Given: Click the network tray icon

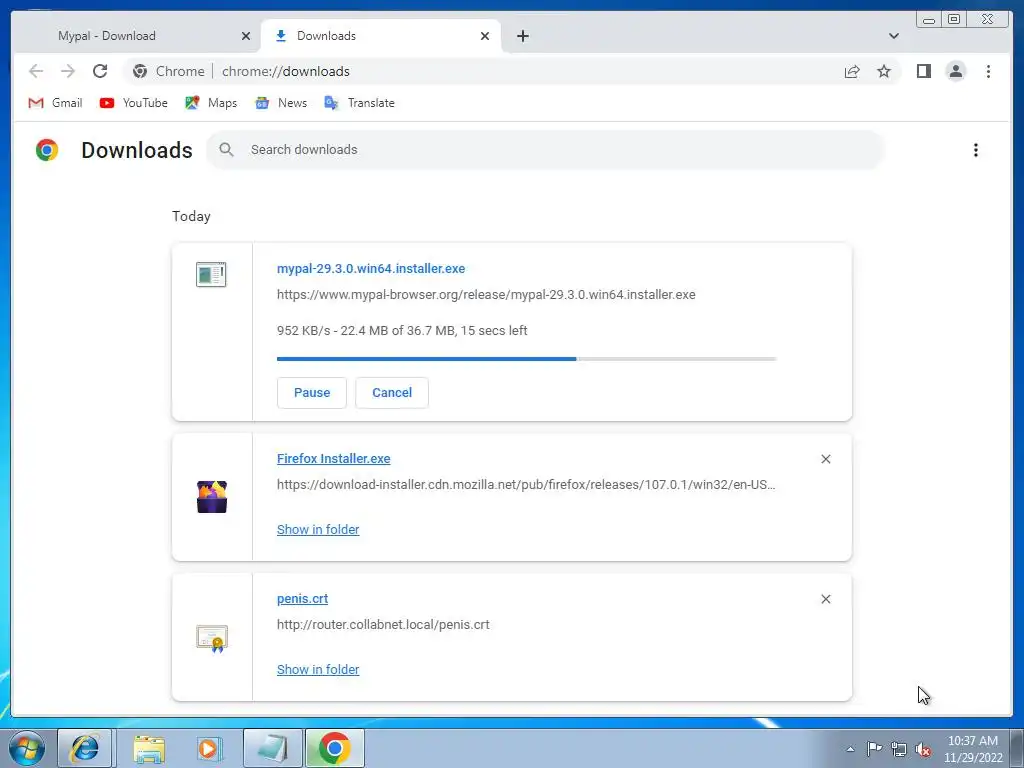Looking at the screenshot, I should [899, 749].
